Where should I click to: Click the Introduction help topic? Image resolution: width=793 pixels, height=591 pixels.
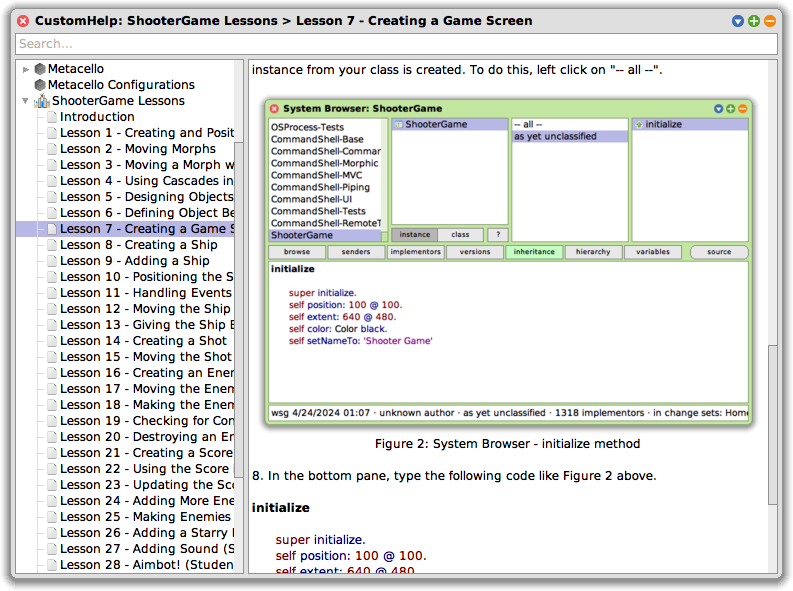[97, 117]
